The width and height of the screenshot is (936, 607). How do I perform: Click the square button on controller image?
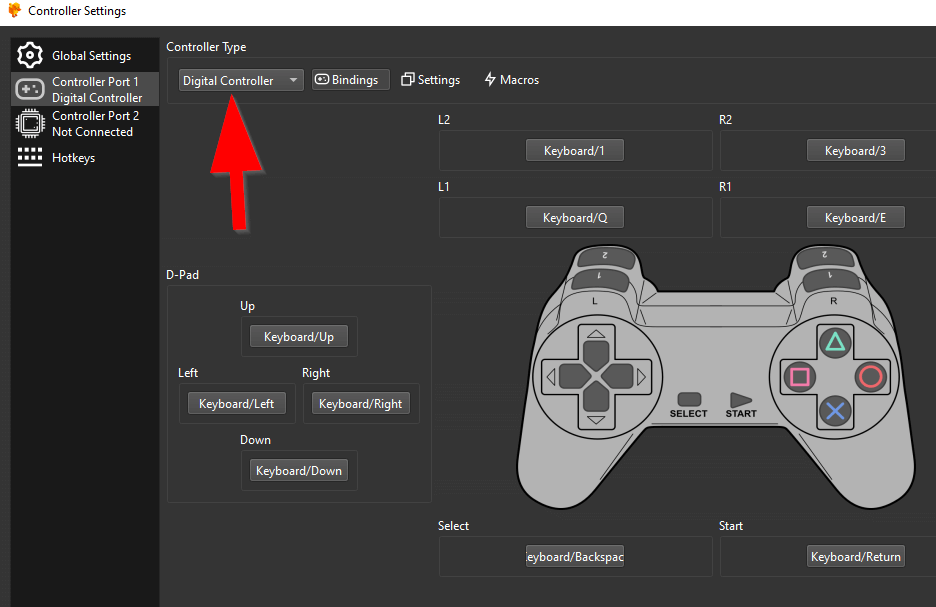[799, 377]
